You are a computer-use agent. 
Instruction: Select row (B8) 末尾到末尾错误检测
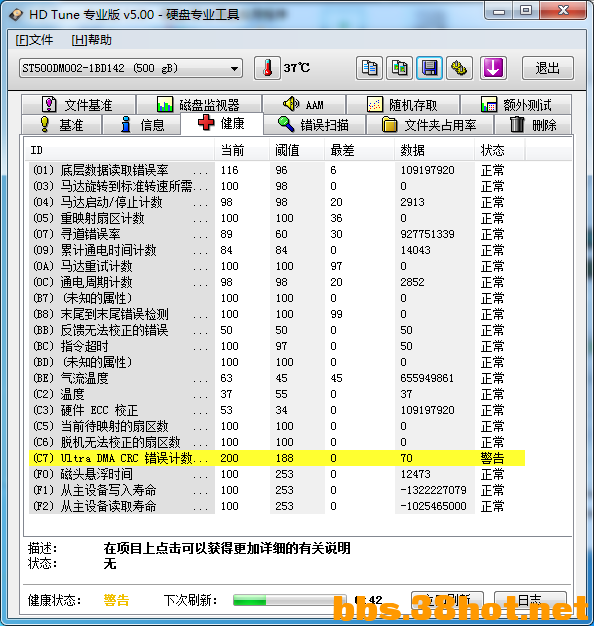277,314
